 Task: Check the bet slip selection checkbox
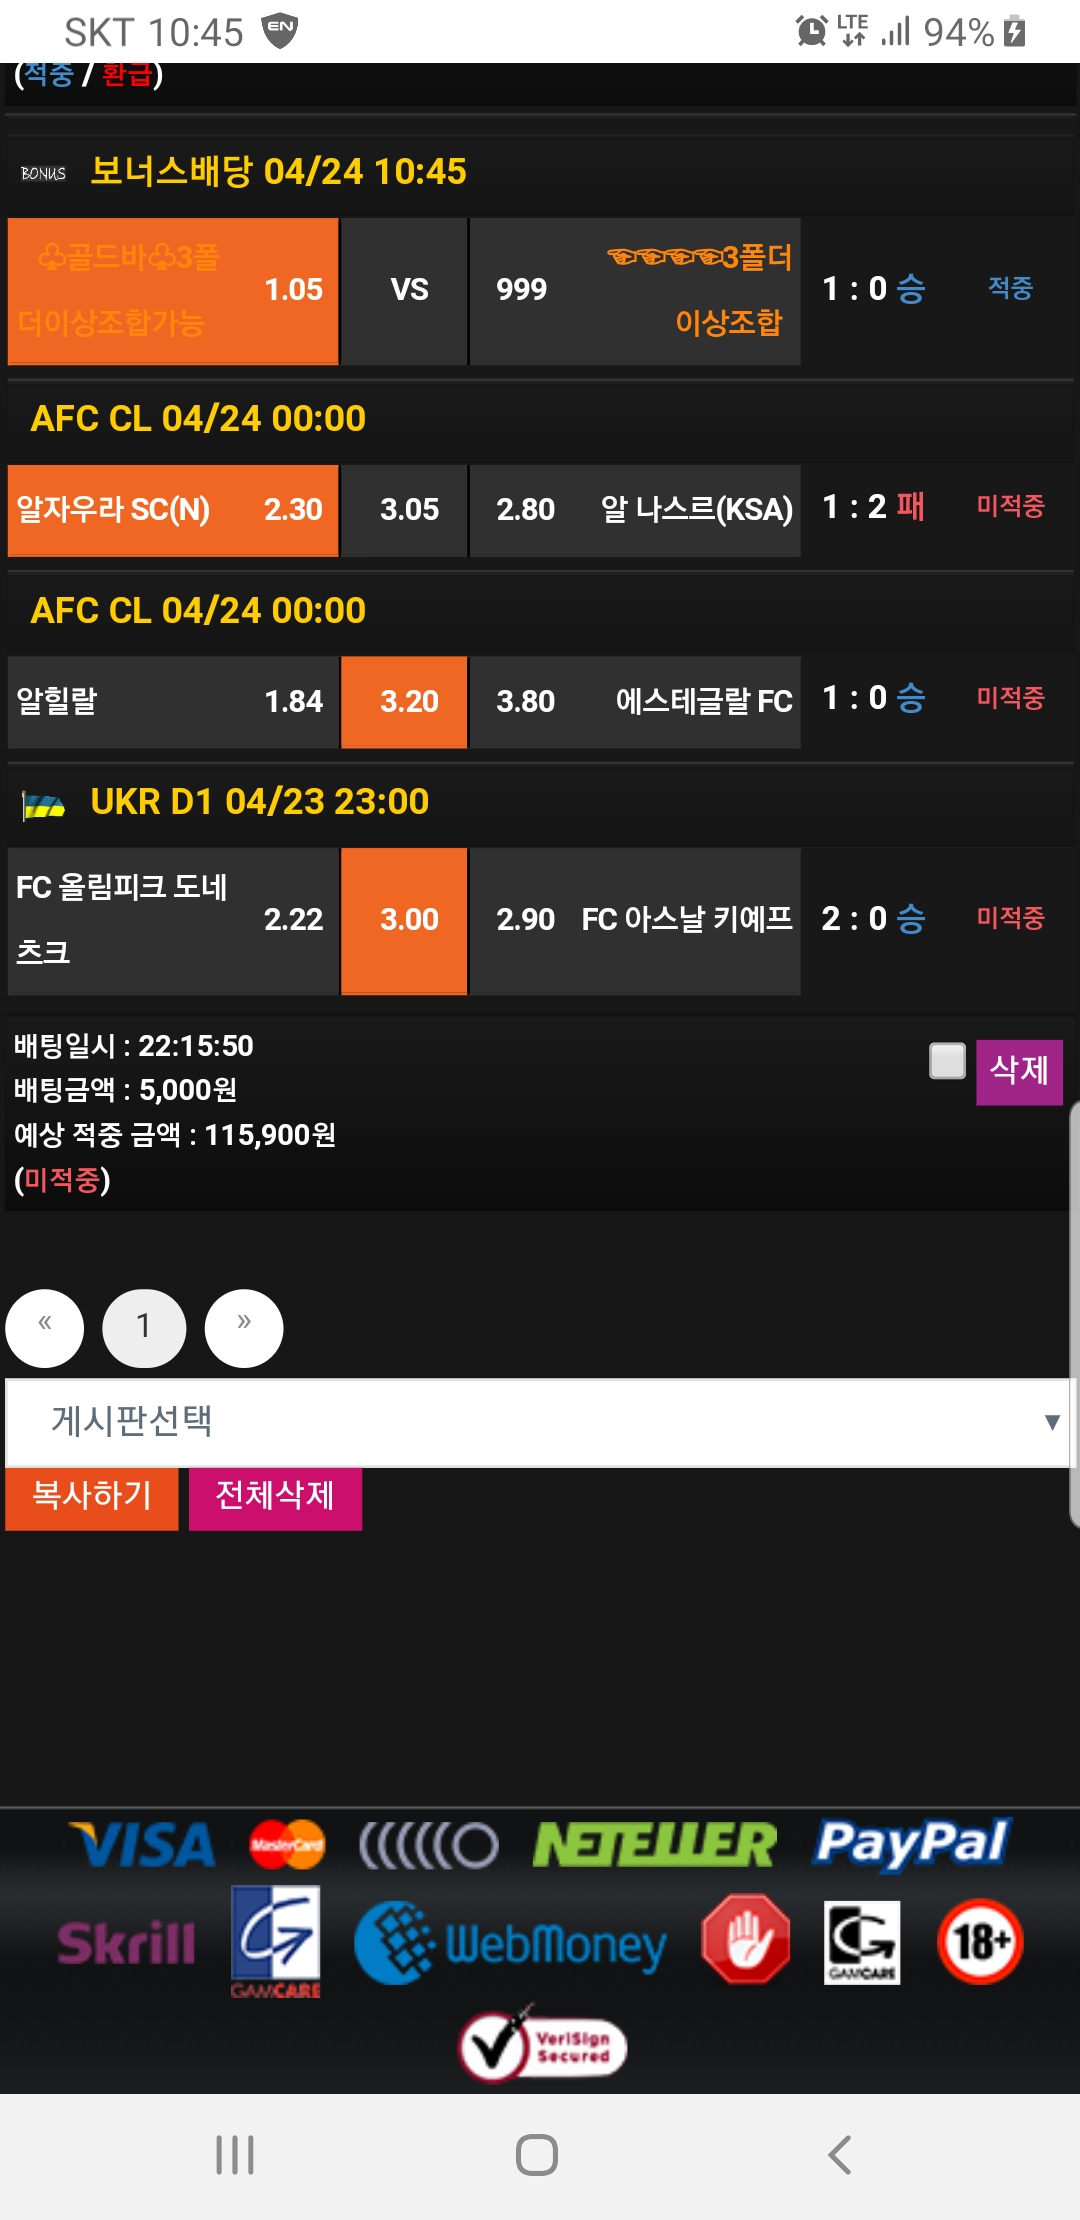[947, 1061]
